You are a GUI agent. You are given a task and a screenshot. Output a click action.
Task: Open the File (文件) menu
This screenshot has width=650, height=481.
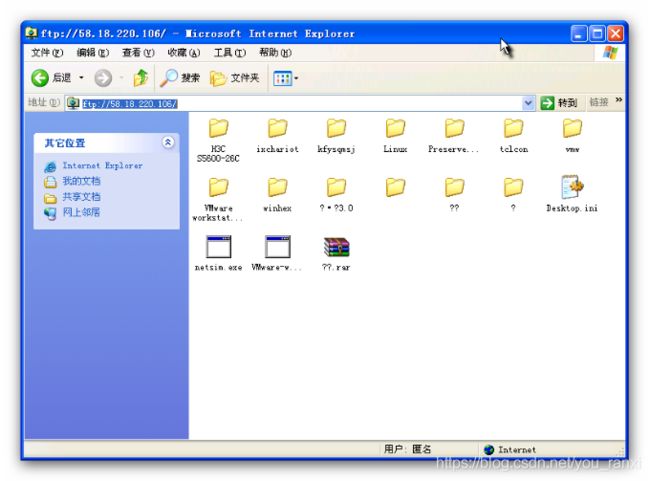pyautogui.click(x=47, y=53)
